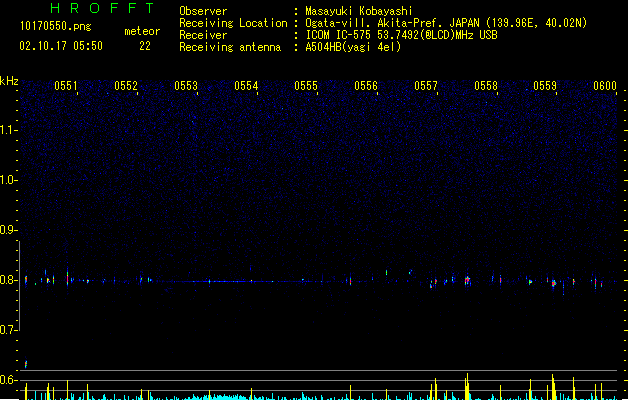This screenshot has height=400, width=629.
Task: Click the meteor count 22
Action: coord(145,46)
